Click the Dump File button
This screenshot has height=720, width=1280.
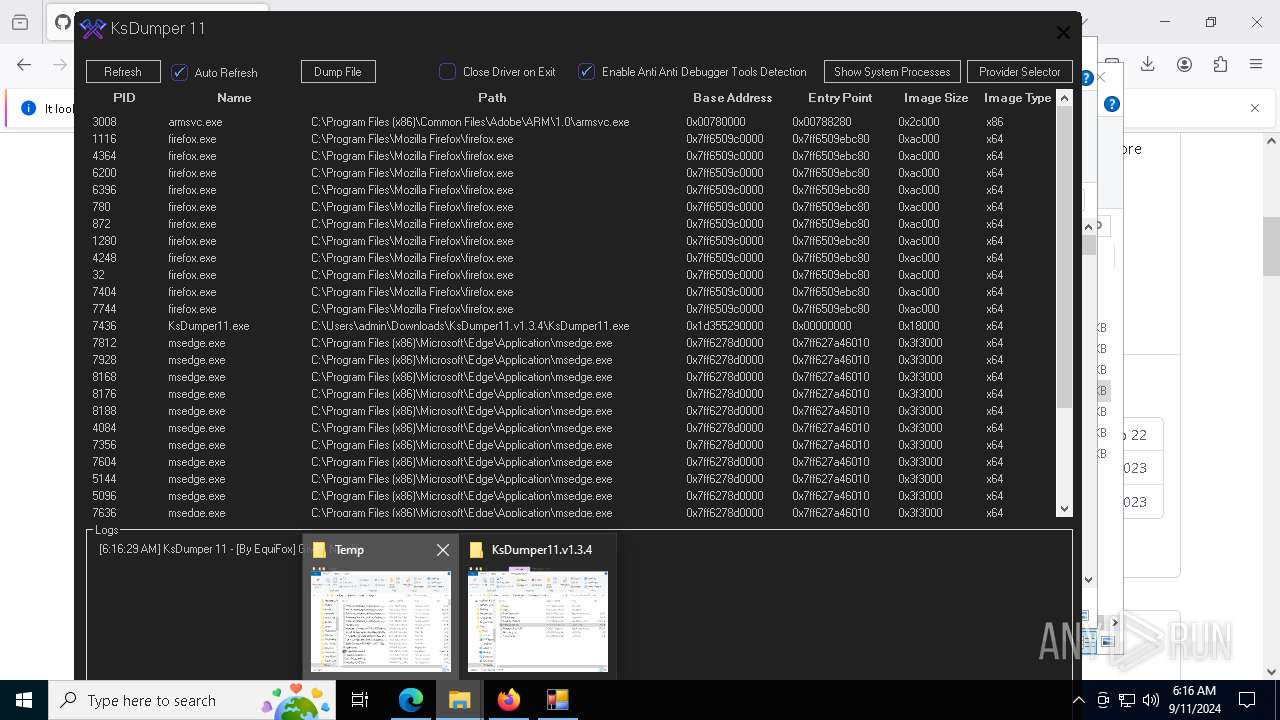click(x=338, y=72)
